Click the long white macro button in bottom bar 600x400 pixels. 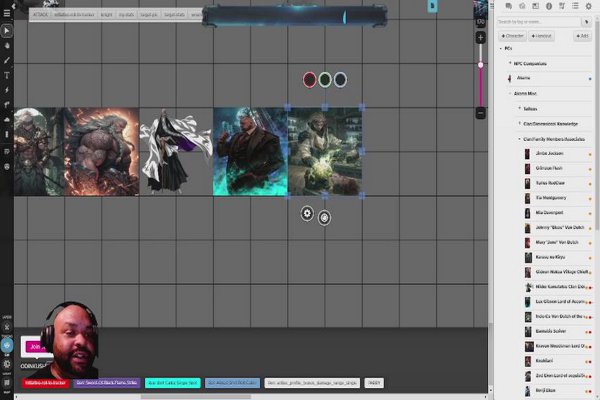312,383
